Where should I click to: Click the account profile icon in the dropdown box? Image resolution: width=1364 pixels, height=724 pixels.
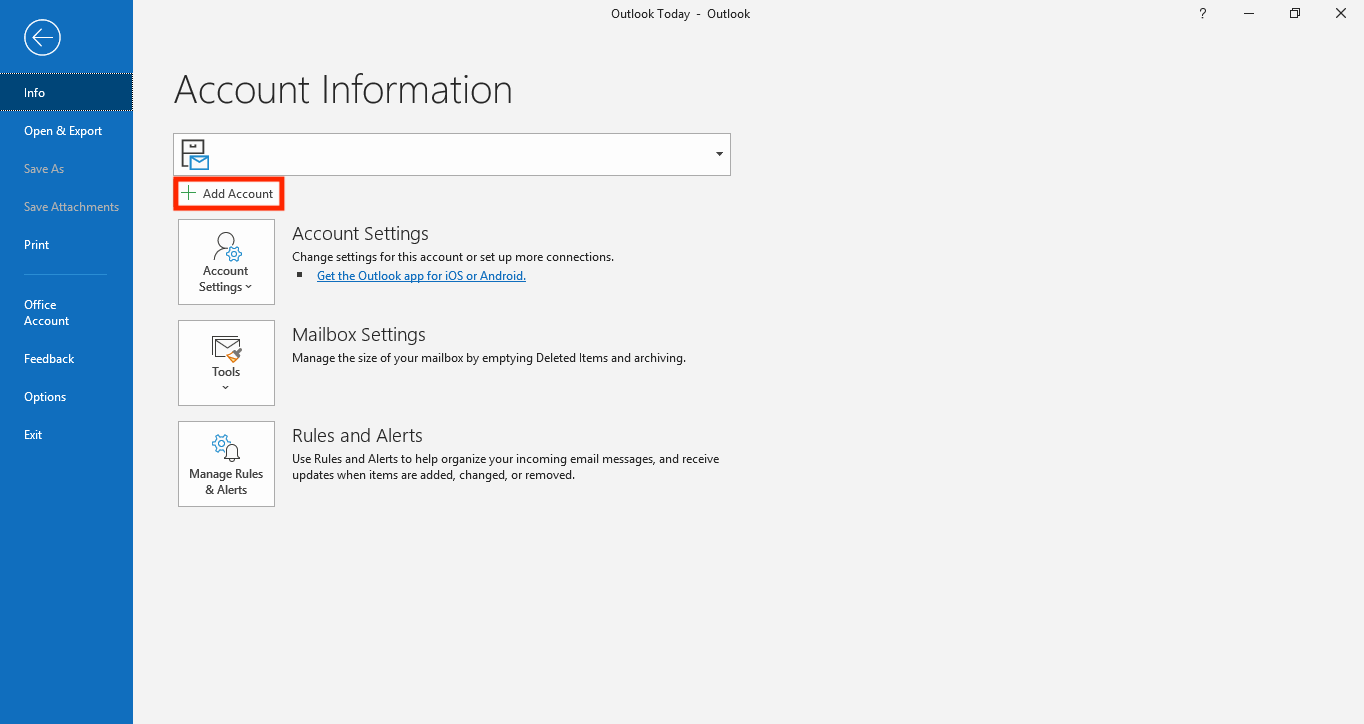[193, 154]
